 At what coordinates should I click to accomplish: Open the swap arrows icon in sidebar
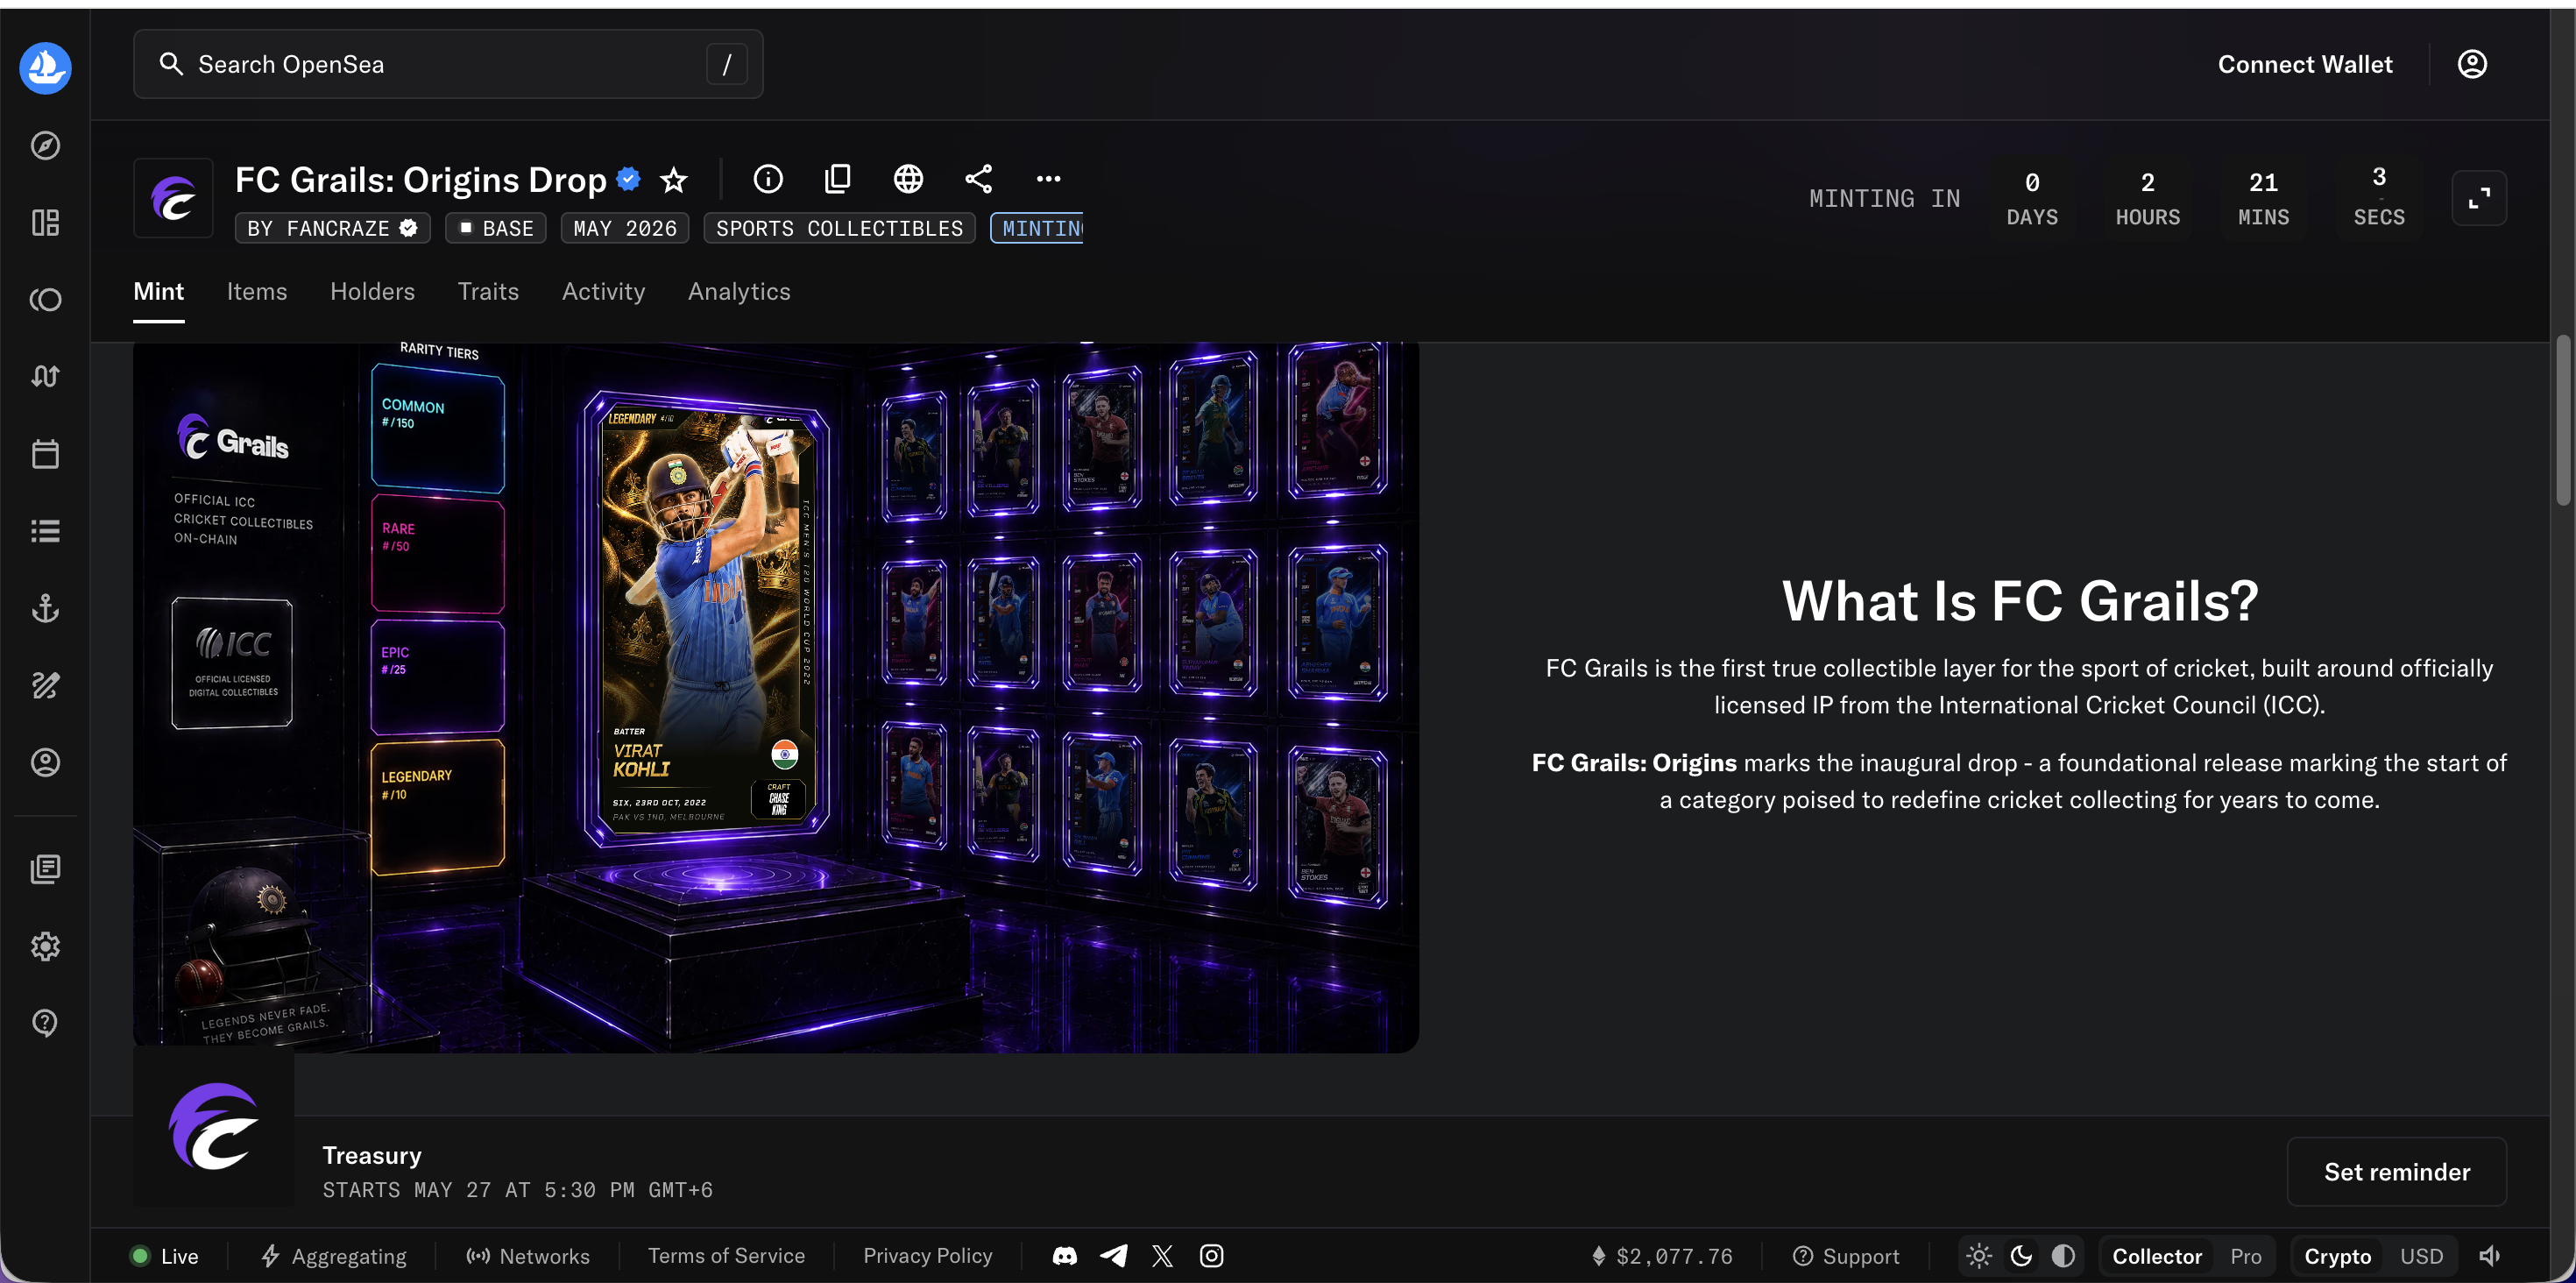[45, 377]
